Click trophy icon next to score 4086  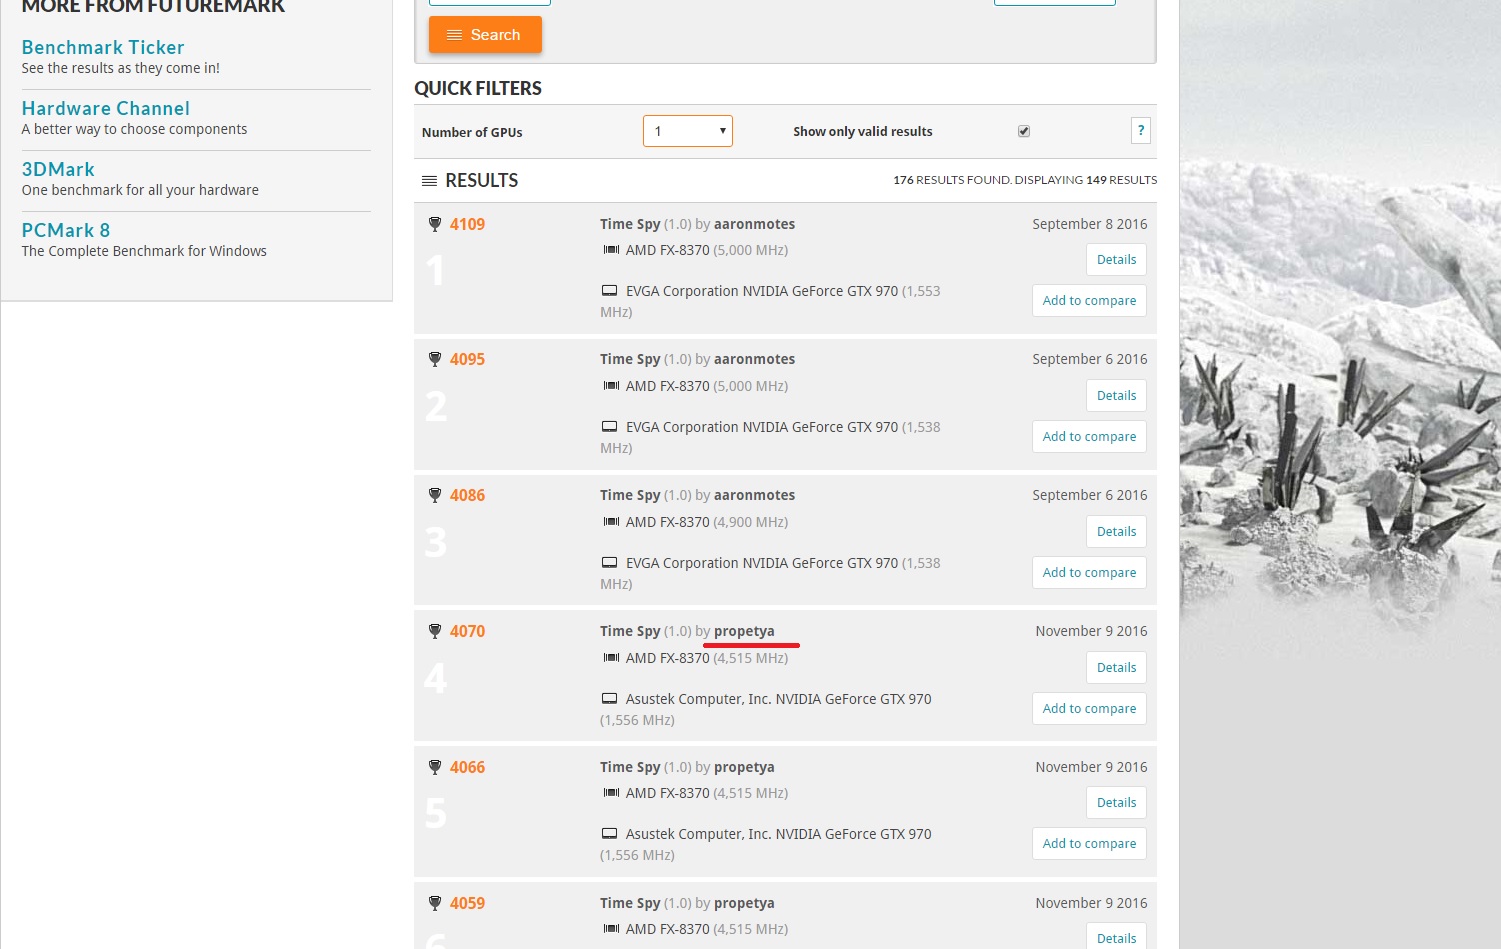point(435,495)
